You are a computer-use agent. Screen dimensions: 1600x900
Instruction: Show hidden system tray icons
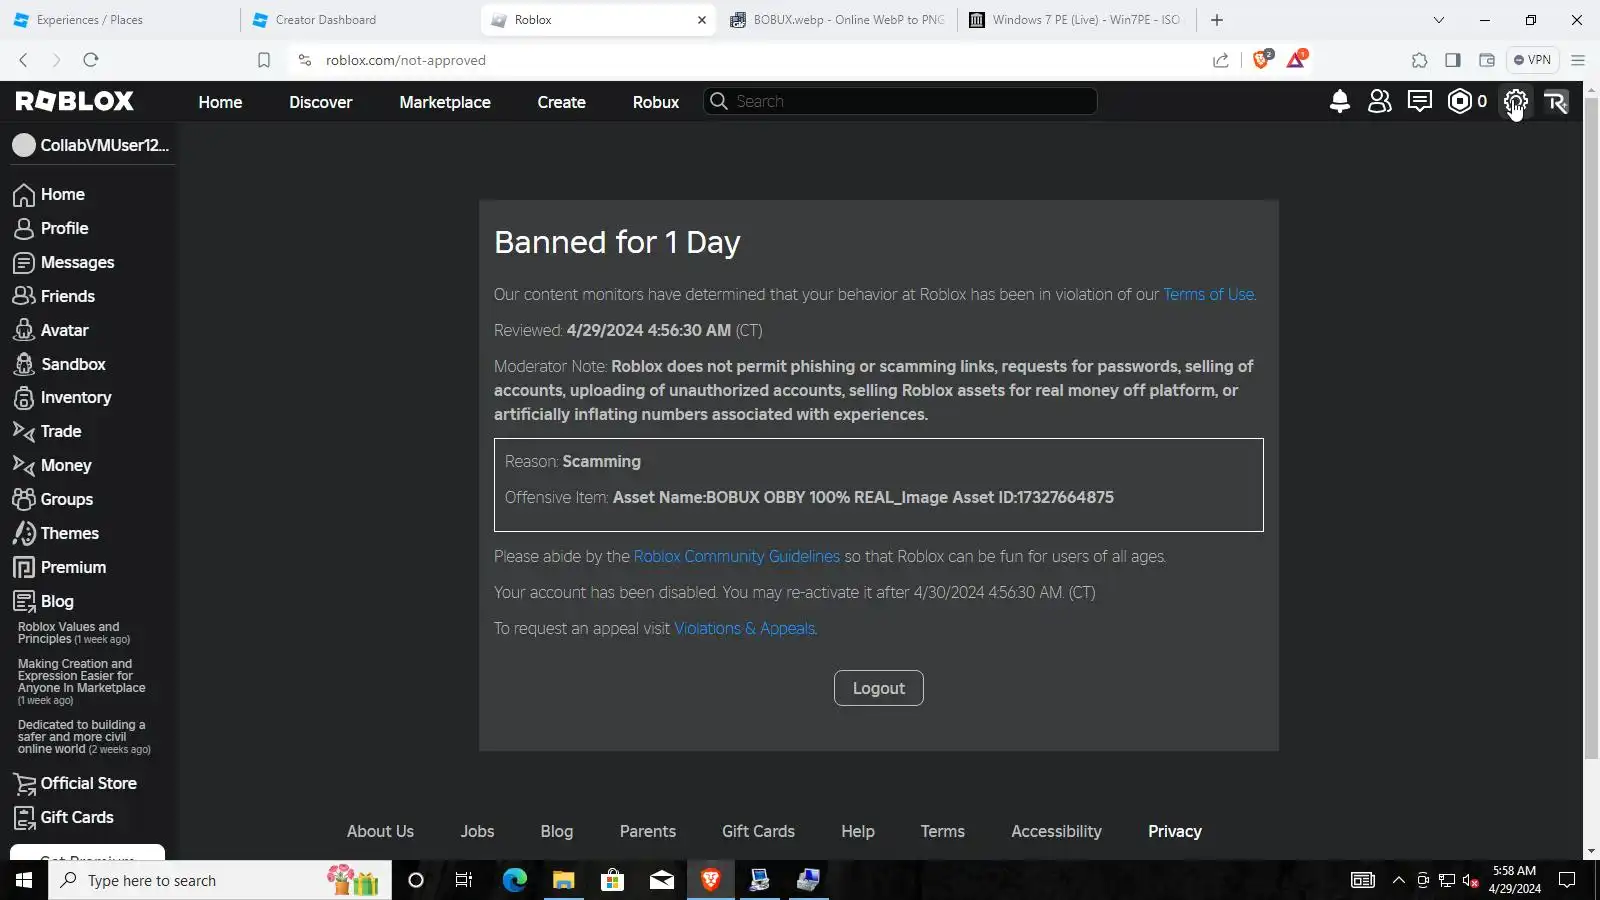[x=1399, y=880]
